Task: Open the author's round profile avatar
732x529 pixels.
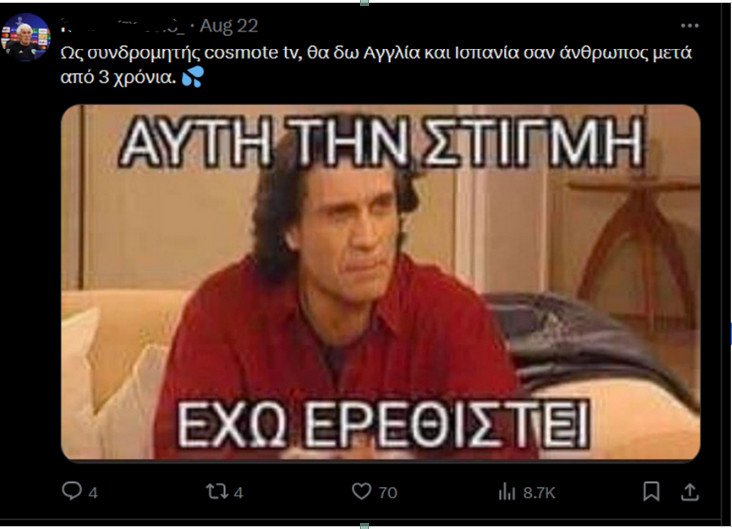Action: click(25, 37)
